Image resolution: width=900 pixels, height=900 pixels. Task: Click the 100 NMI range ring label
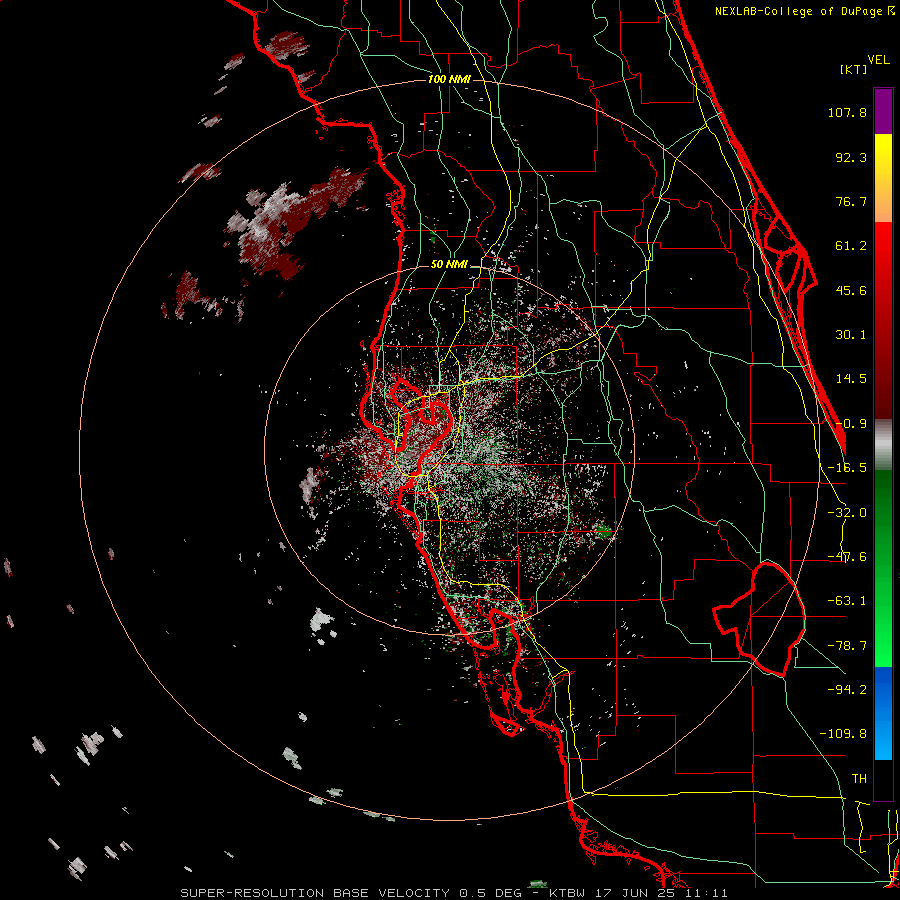pyautogui.click(x=449, y=79)
